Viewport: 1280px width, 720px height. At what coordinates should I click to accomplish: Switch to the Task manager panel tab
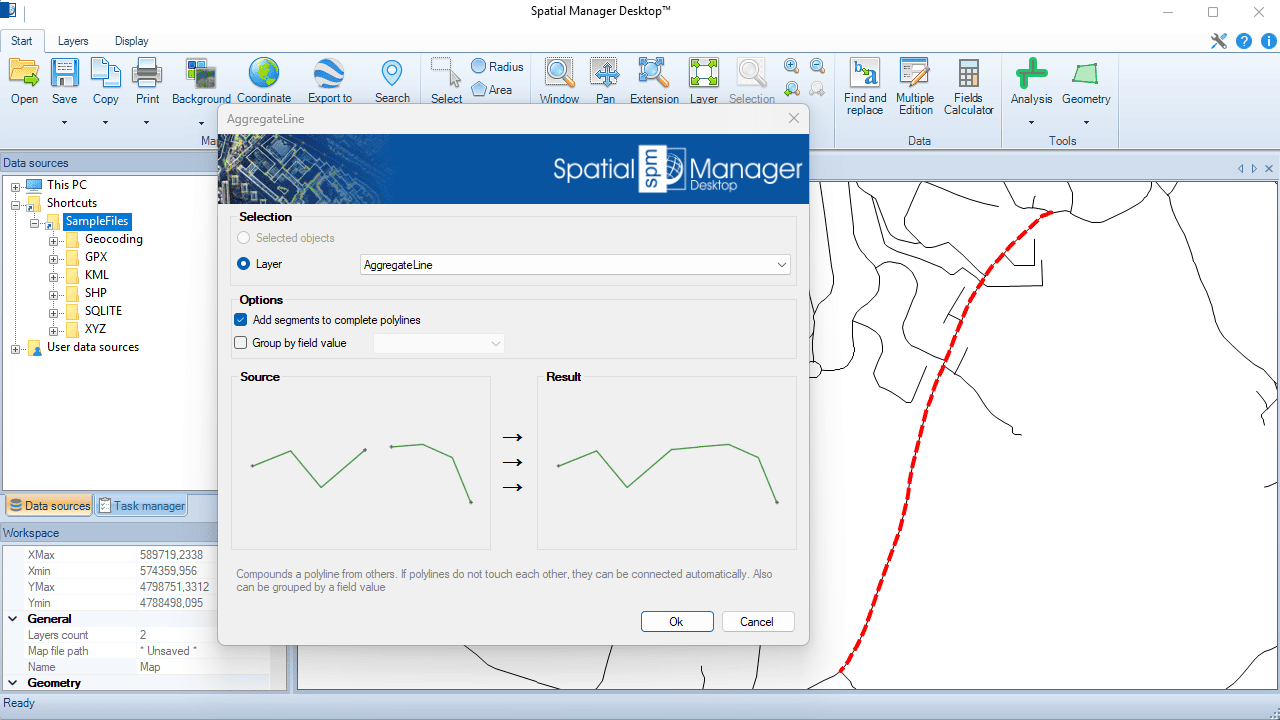141,506
